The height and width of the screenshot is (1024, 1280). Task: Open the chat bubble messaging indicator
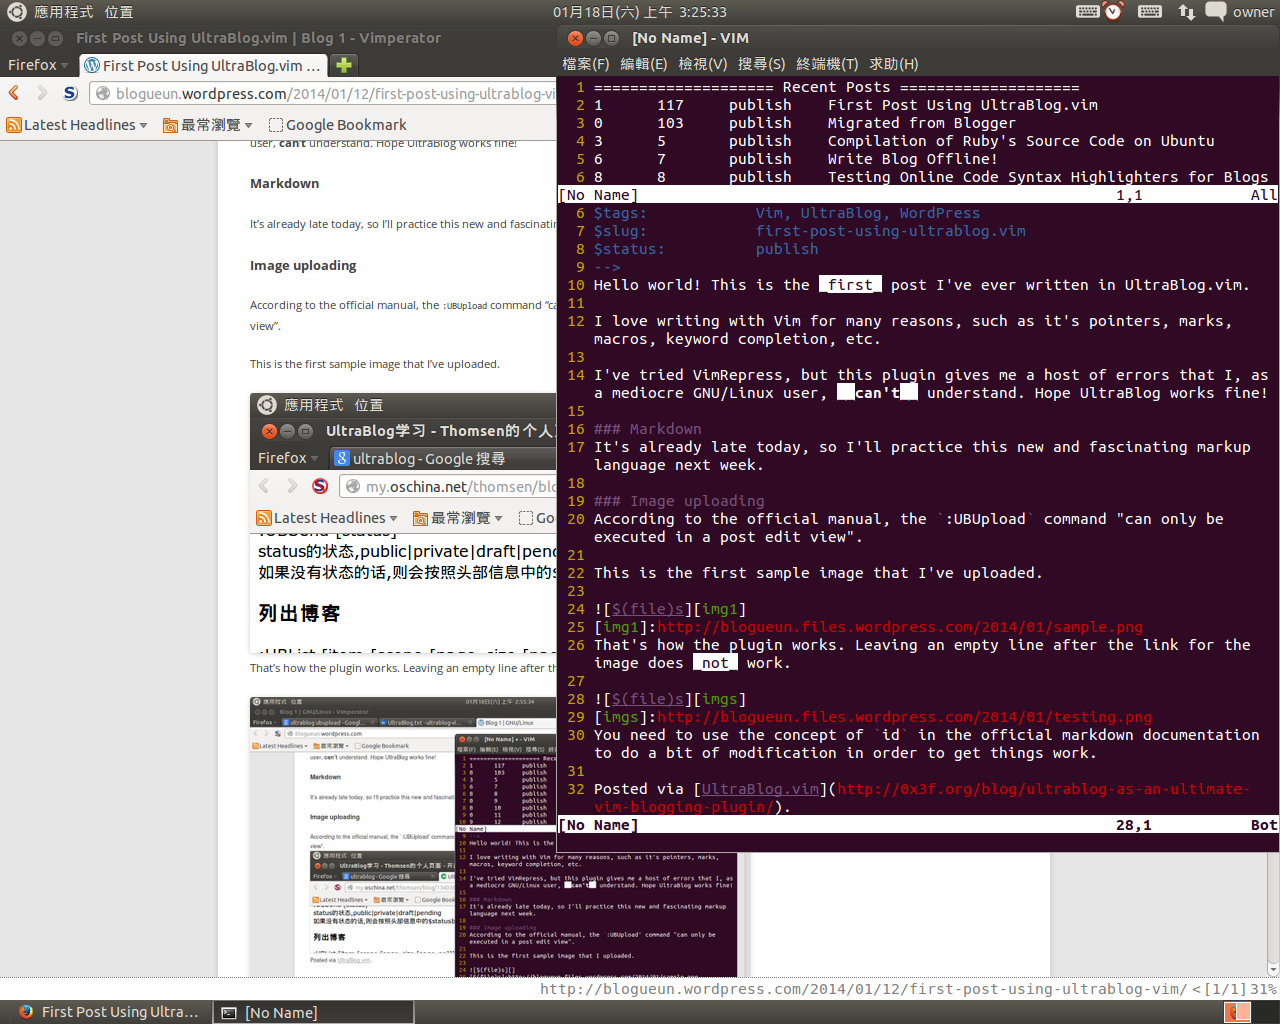point(1216,12)
